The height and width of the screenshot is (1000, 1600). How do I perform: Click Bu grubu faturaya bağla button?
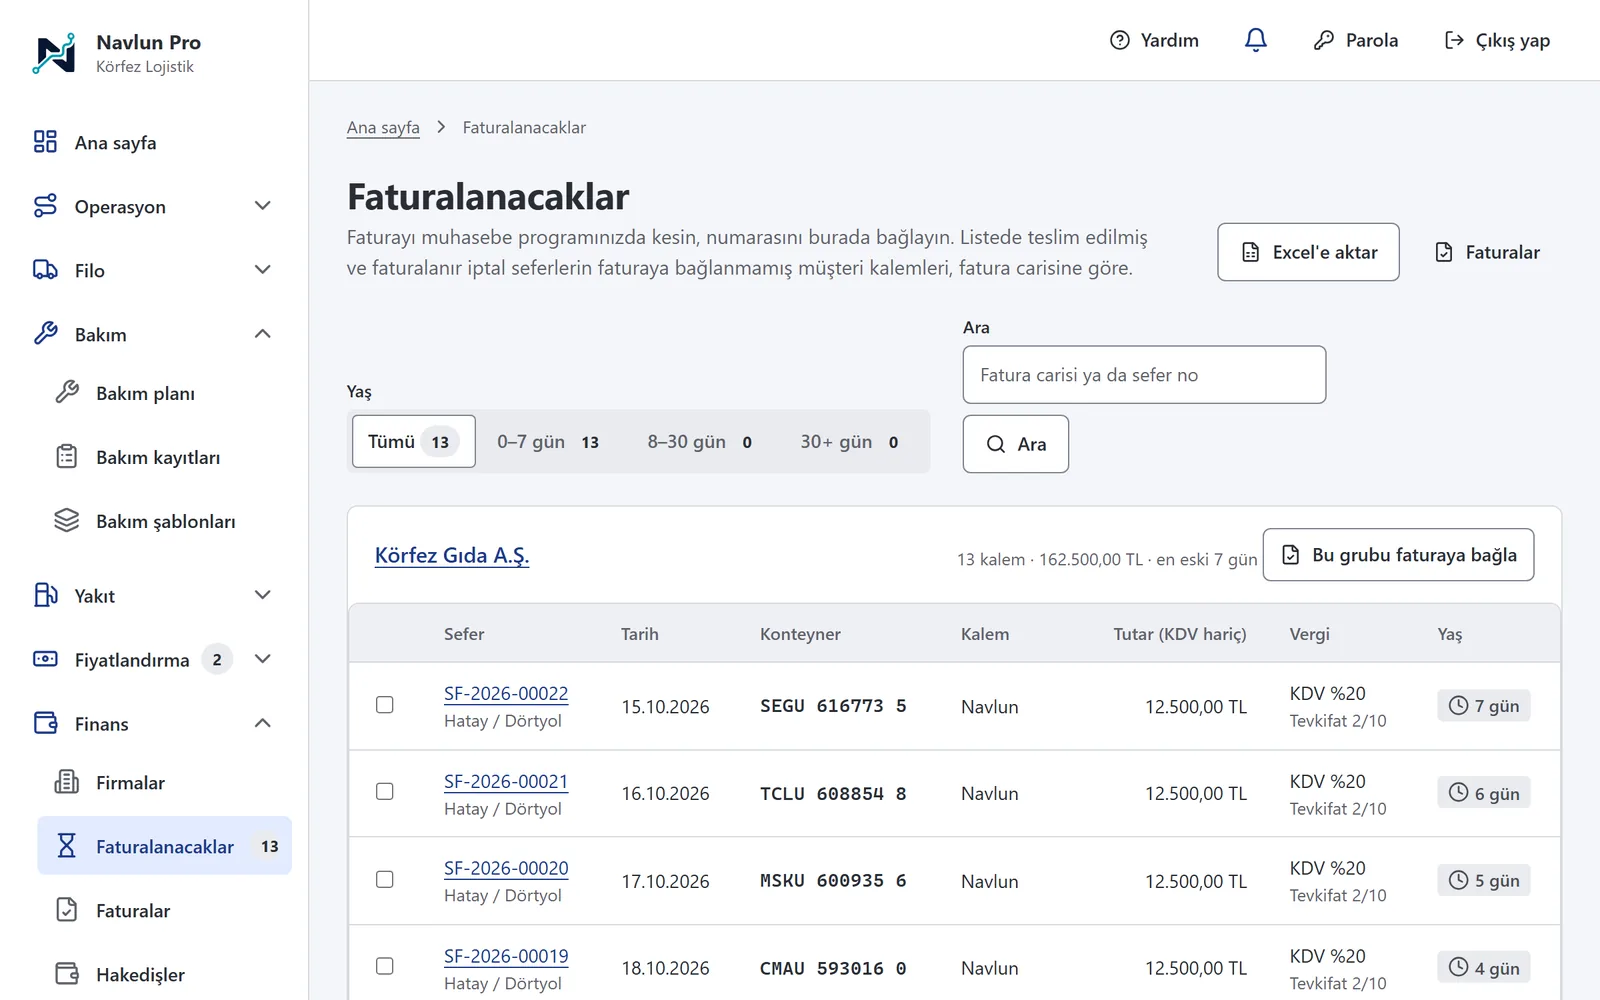pyautogui.click(x=1398, y=555)
